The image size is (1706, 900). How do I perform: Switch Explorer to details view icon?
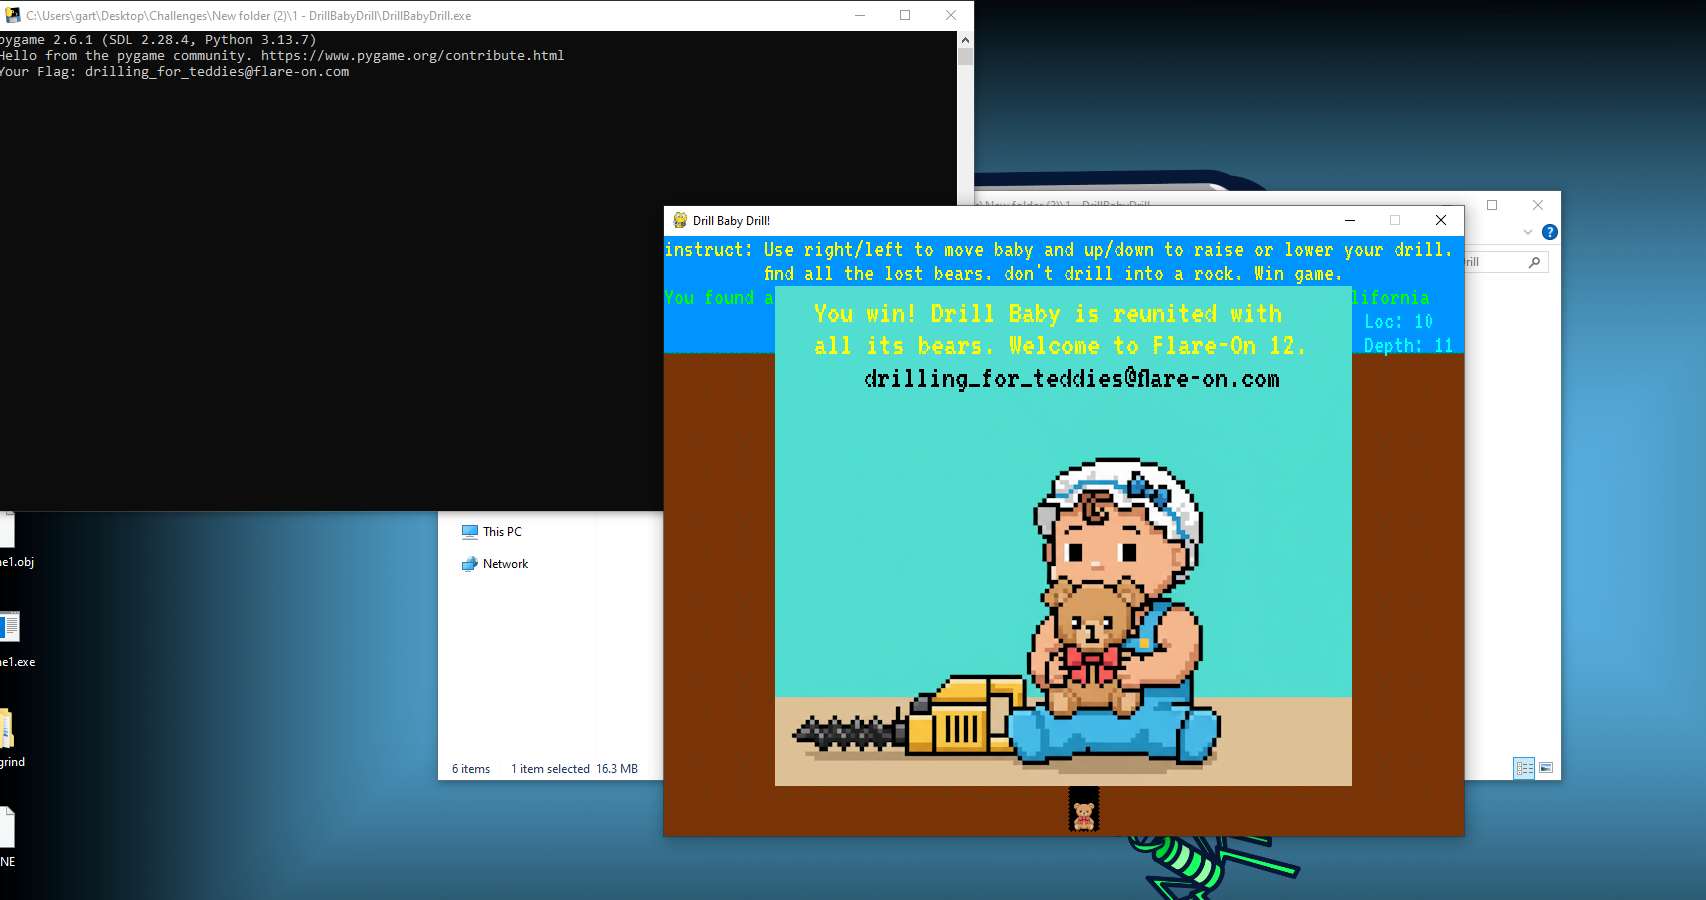click(1524, 768)
